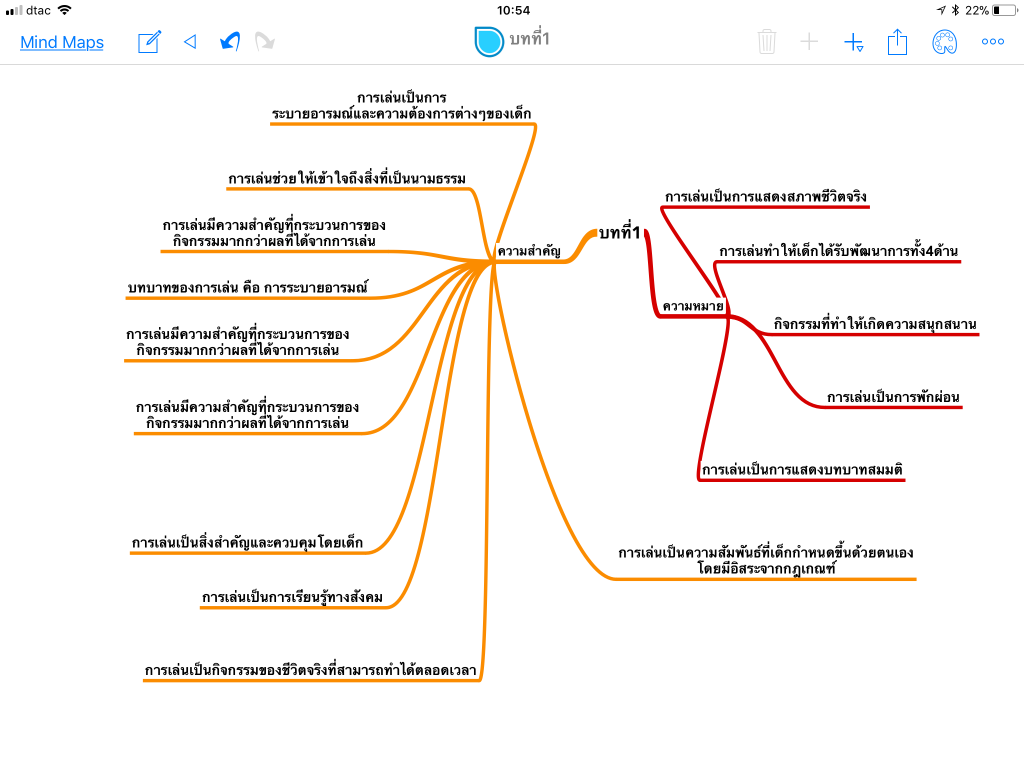This screenshot has height=768, width=1024.
Task: Tap the การเล่นเป็นการพักผ่อน topic
Action: point(893,398)
